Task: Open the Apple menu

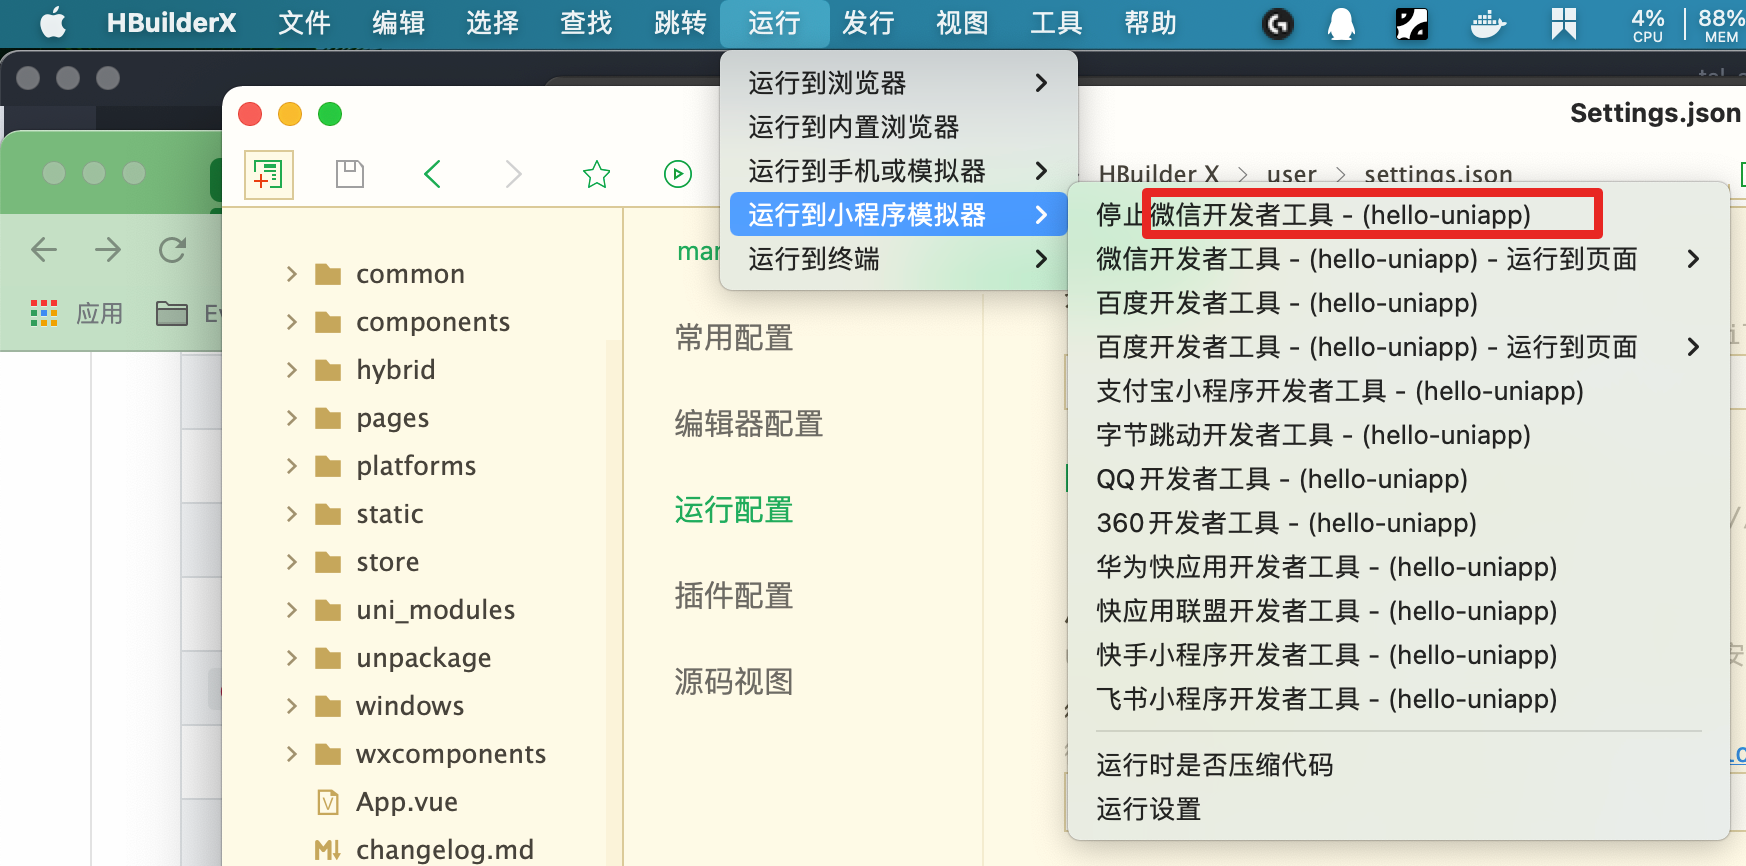Action: click(x=53, y=23)
